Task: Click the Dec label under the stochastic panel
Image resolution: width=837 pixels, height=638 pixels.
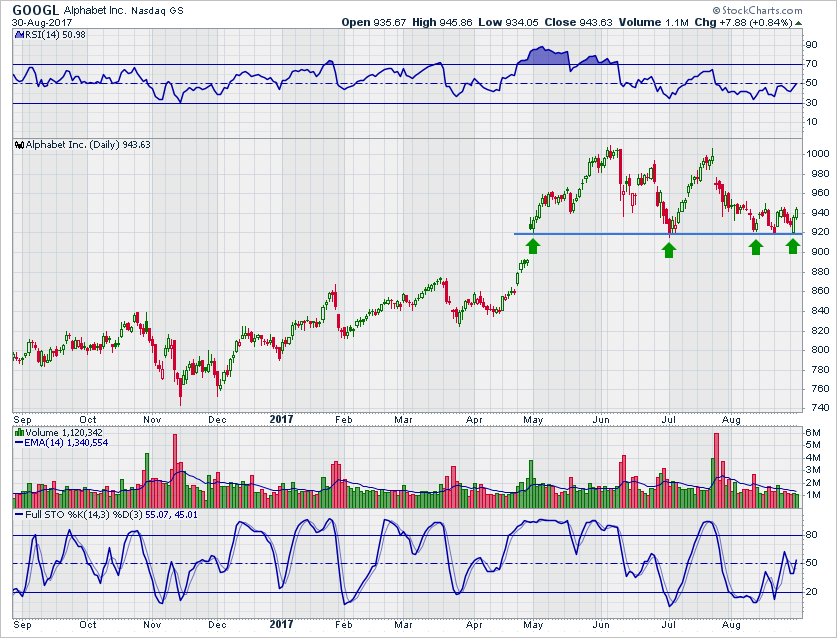Action: tap(217, 624)
